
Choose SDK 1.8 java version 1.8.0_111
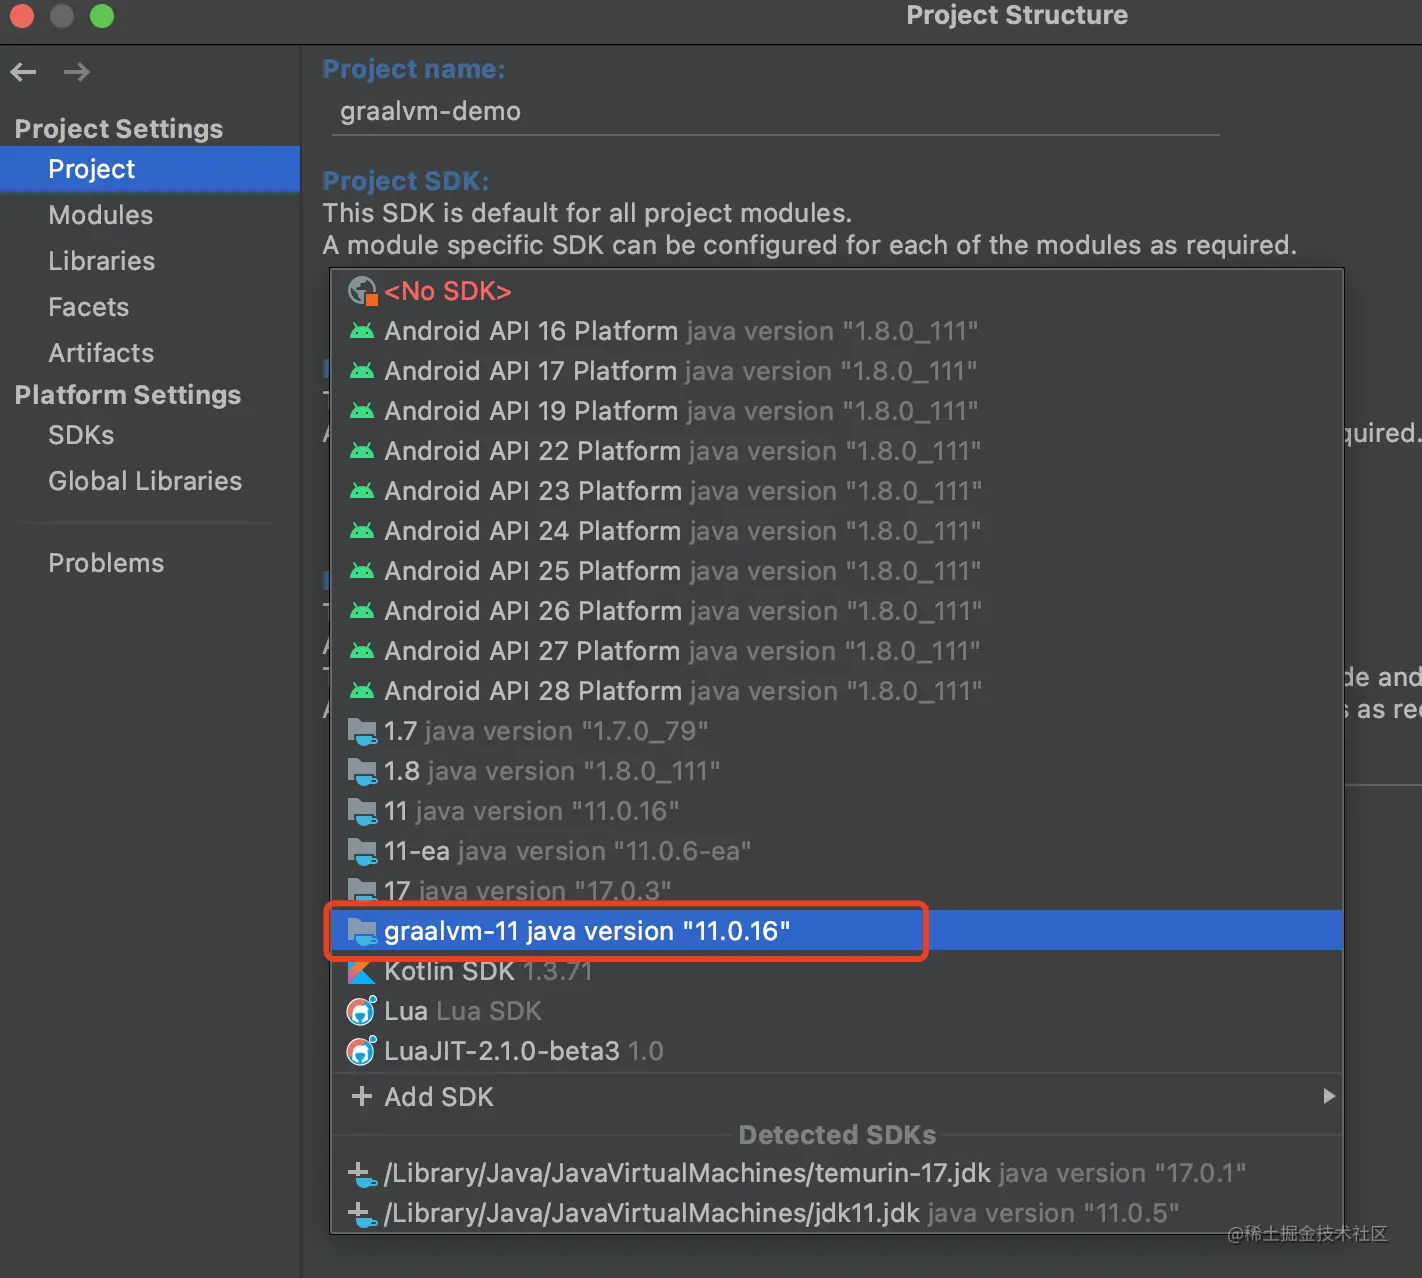tap(837, 771)
